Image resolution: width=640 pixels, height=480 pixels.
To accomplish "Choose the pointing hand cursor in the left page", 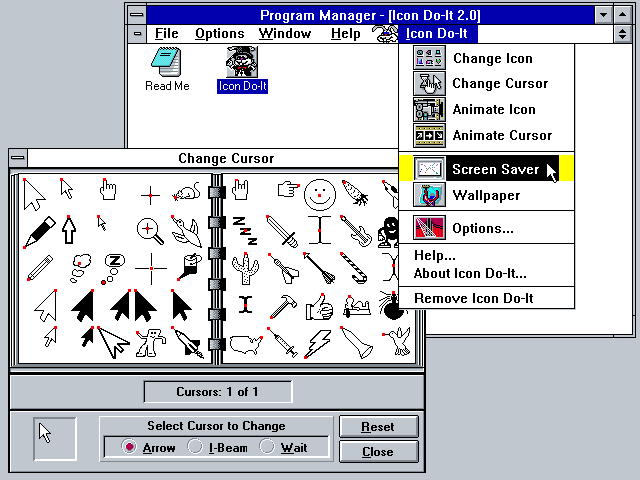I will [108, 190].
